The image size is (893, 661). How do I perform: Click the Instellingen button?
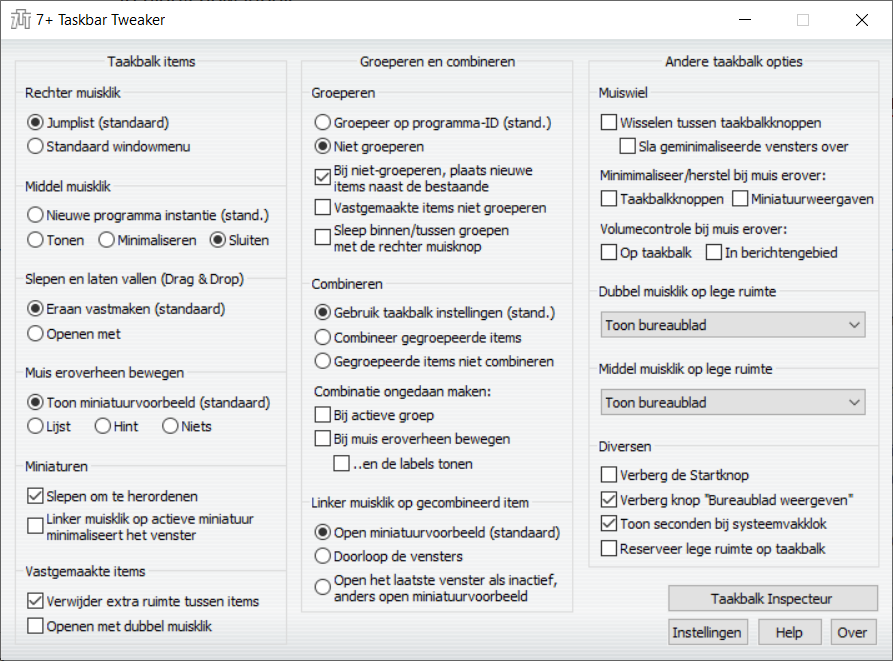pyautogui.click(x=708, y=632)
